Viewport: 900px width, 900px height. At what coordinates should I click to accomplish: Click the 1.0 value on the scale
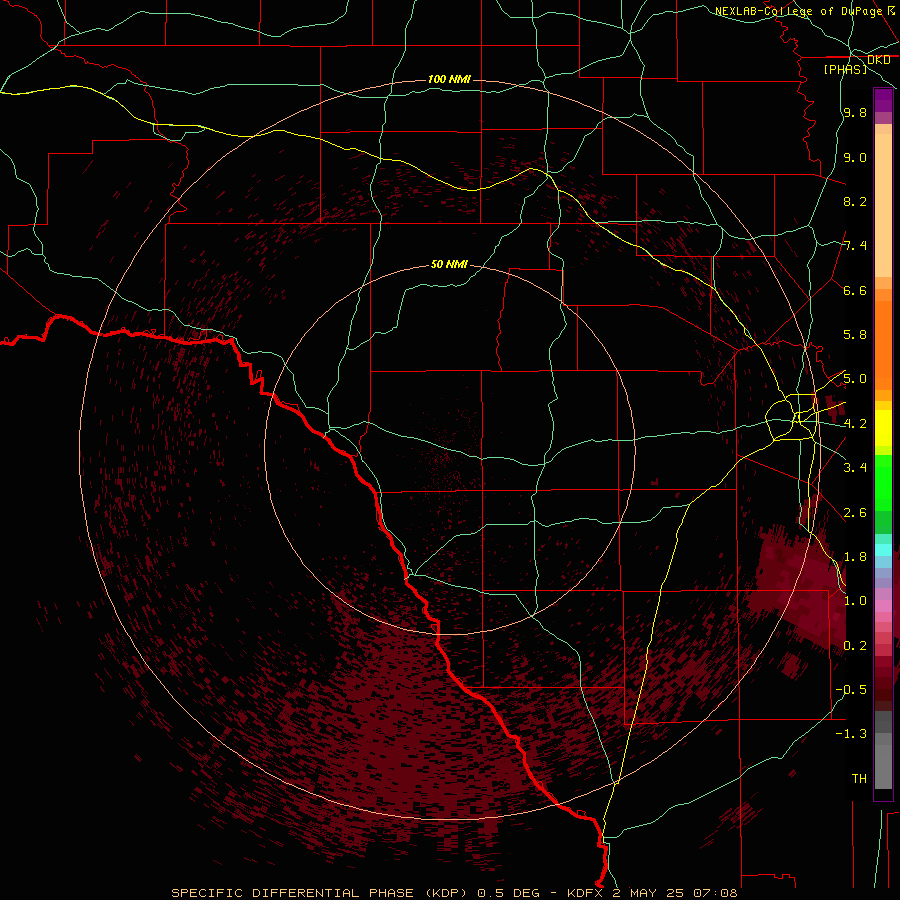[855, 601]
